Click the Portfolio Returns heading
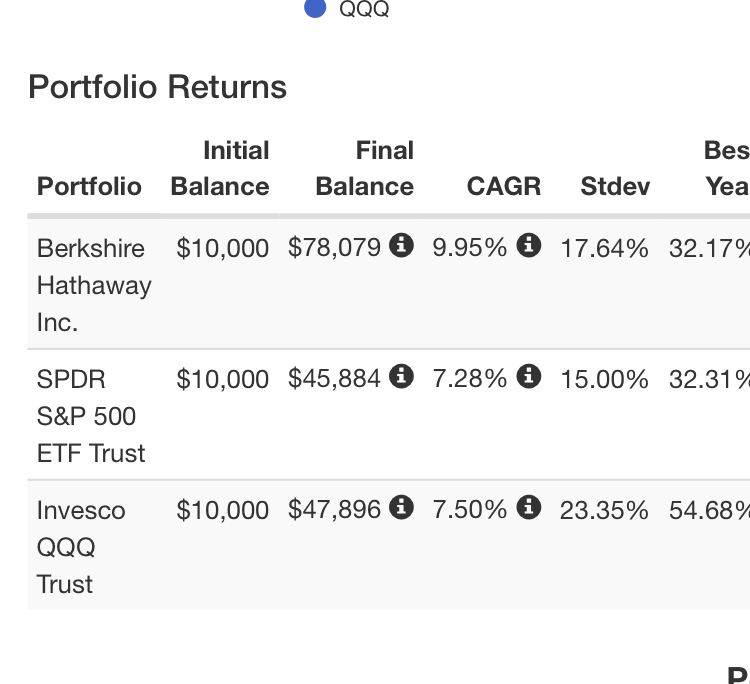Image resolution: width=750 pixels, height=684 pixels. (x=158, y=87)
